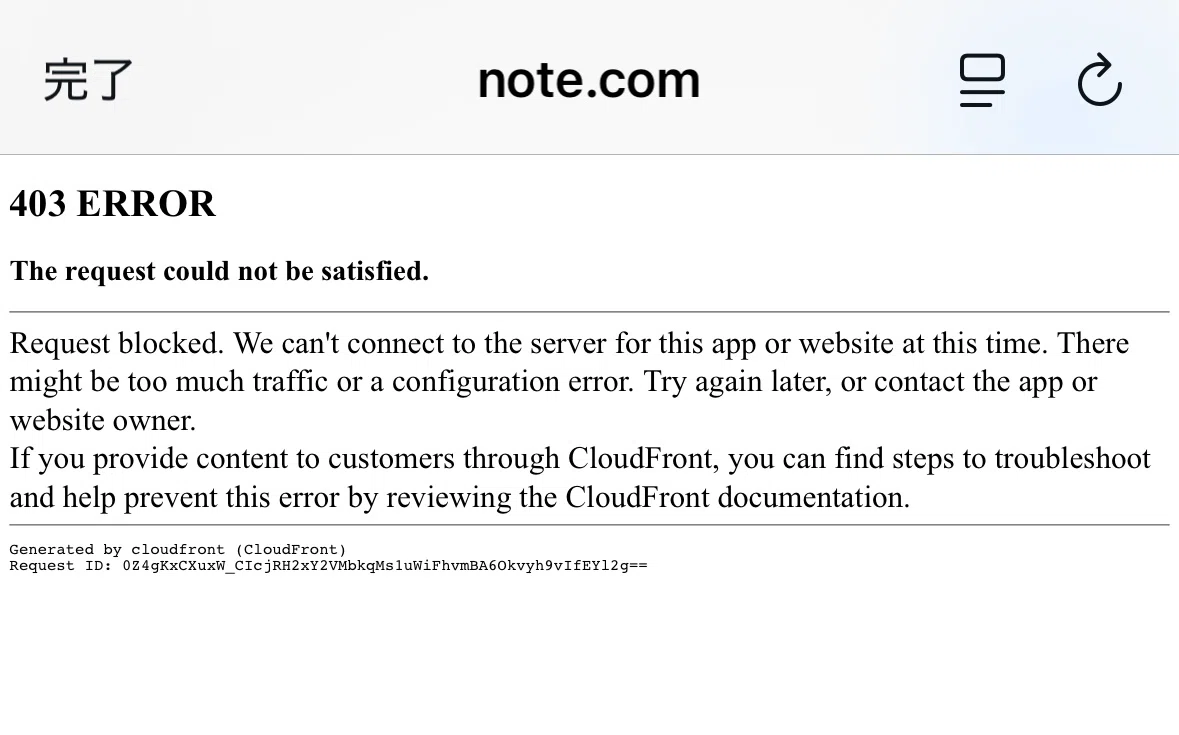
Task: Click the words "configuration error"
Action: point(512,382)
